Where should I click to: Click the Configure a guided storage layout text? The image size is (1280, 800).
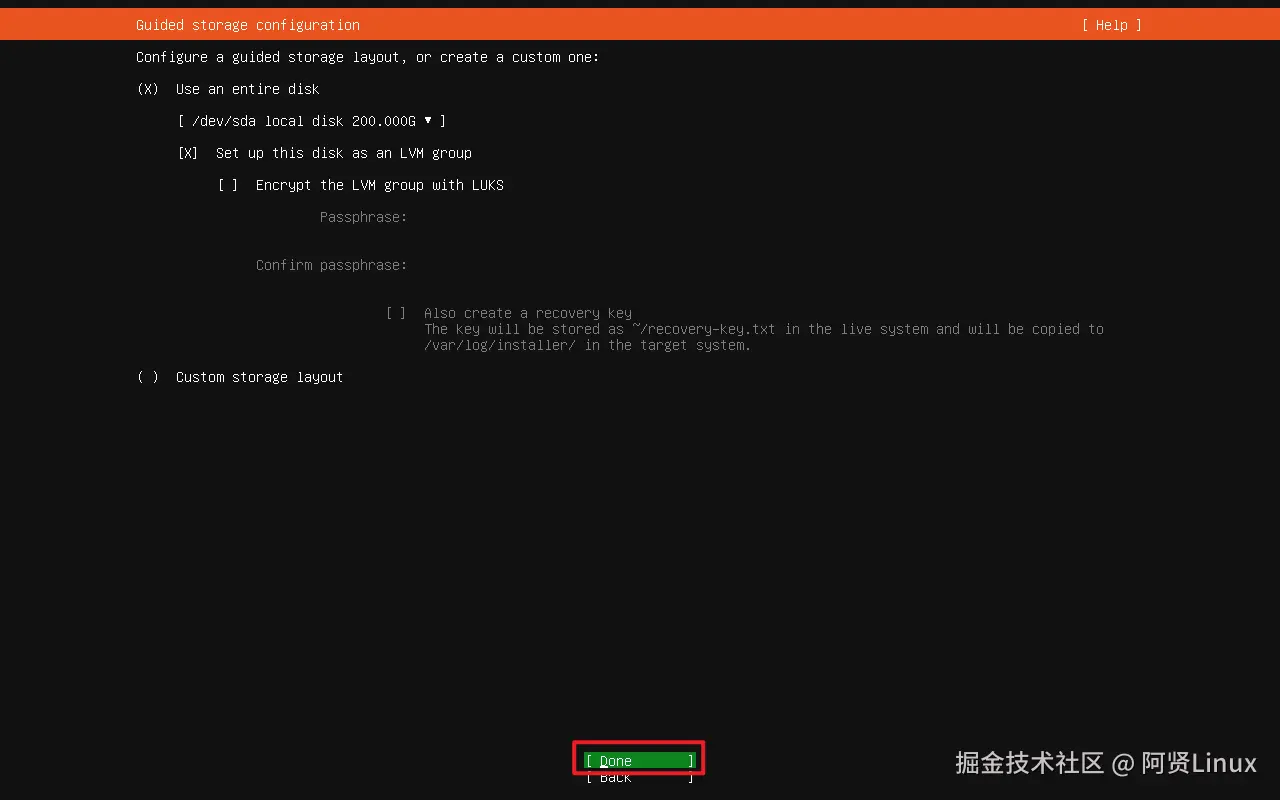pos(368,57)
